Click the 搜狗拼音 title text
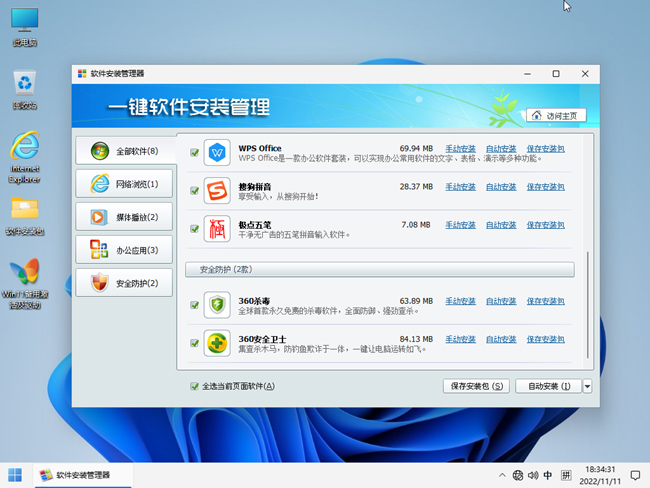The height and width of the screenshot is (488, 650). [x=255, y=187]
